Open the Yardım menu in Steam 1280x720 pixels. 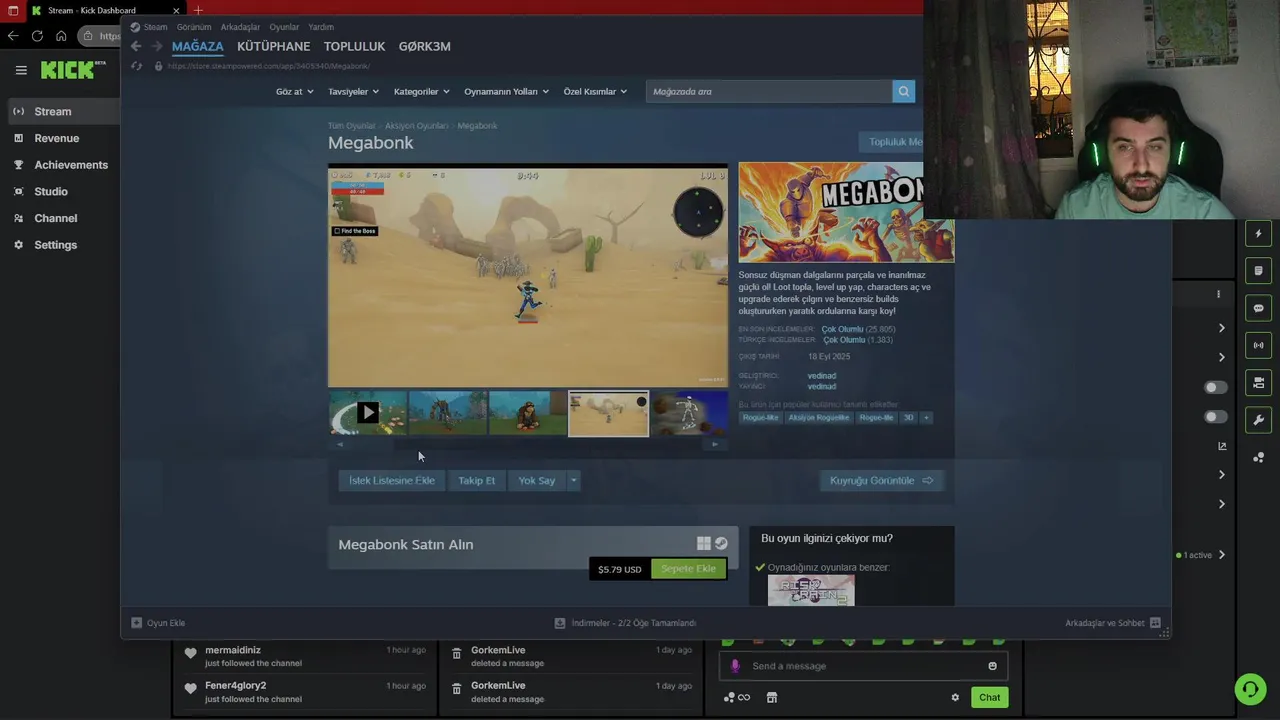pyautogui.click(x=321, y=27)
